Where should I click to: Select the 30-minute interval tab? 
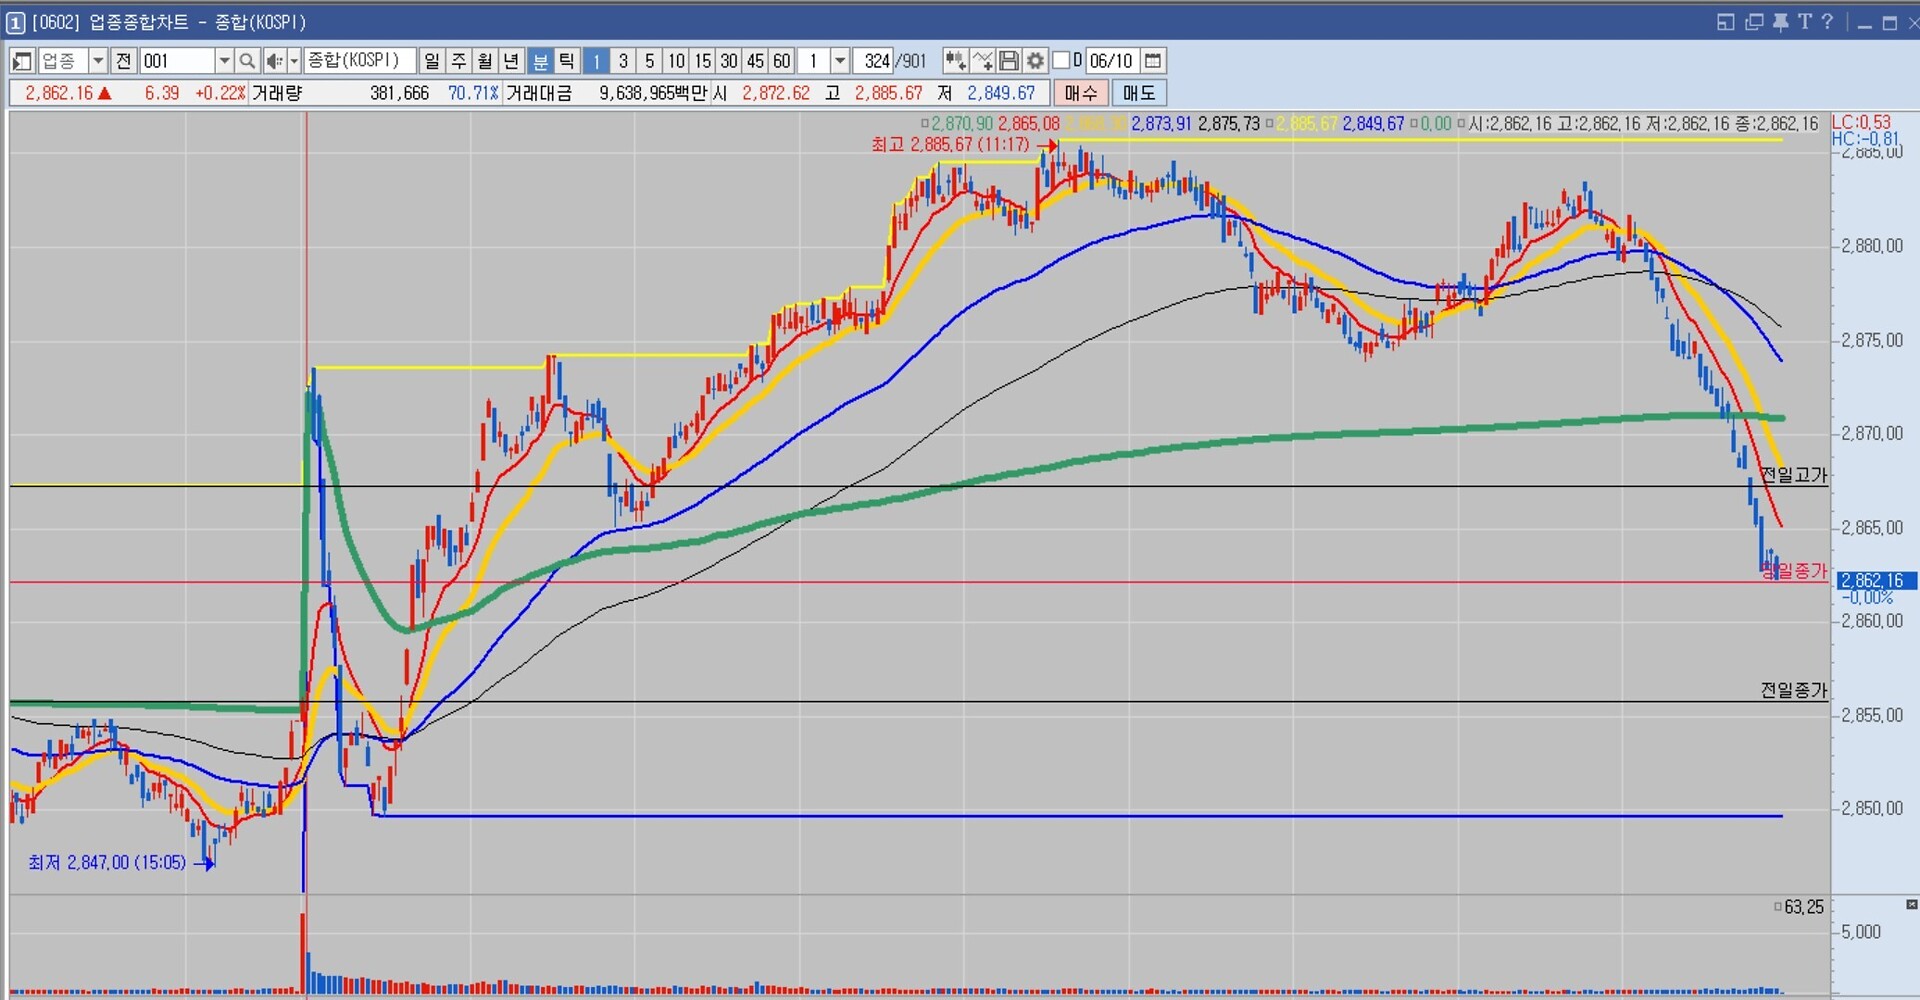coord(729,61)
